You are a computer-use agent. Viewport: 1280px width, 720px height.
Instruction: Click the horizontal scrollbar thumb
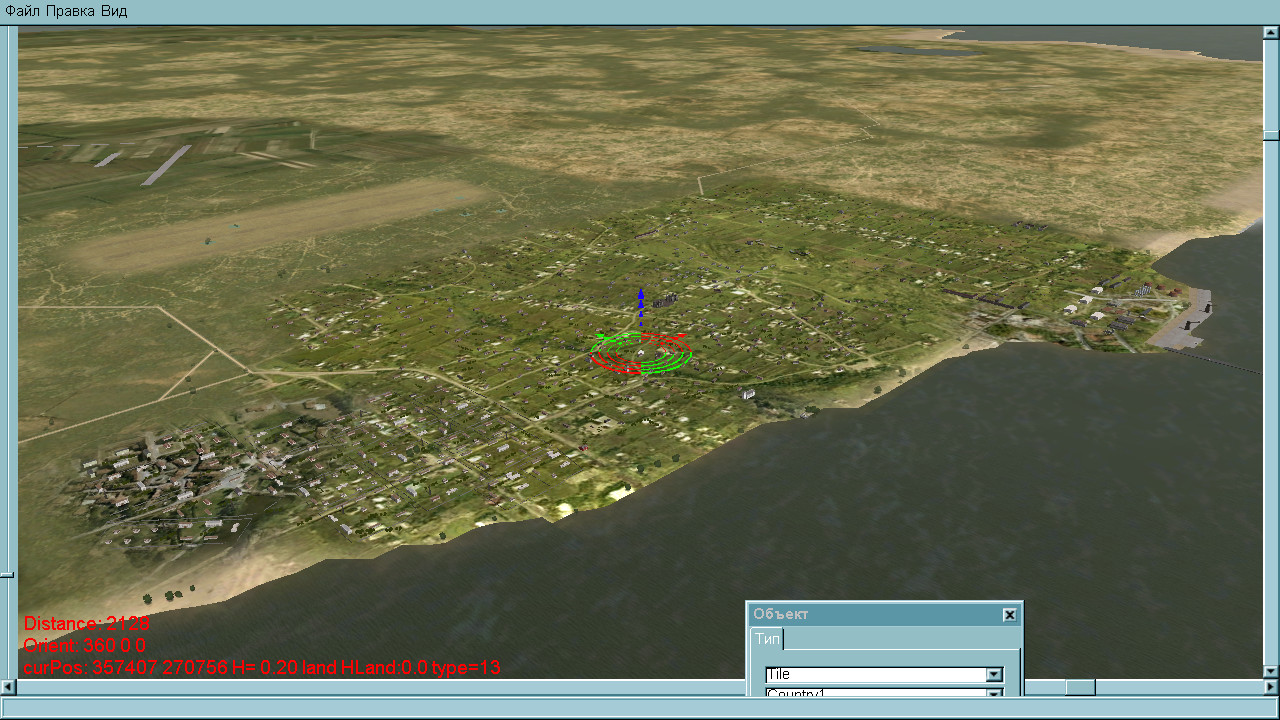point(1080,688)
